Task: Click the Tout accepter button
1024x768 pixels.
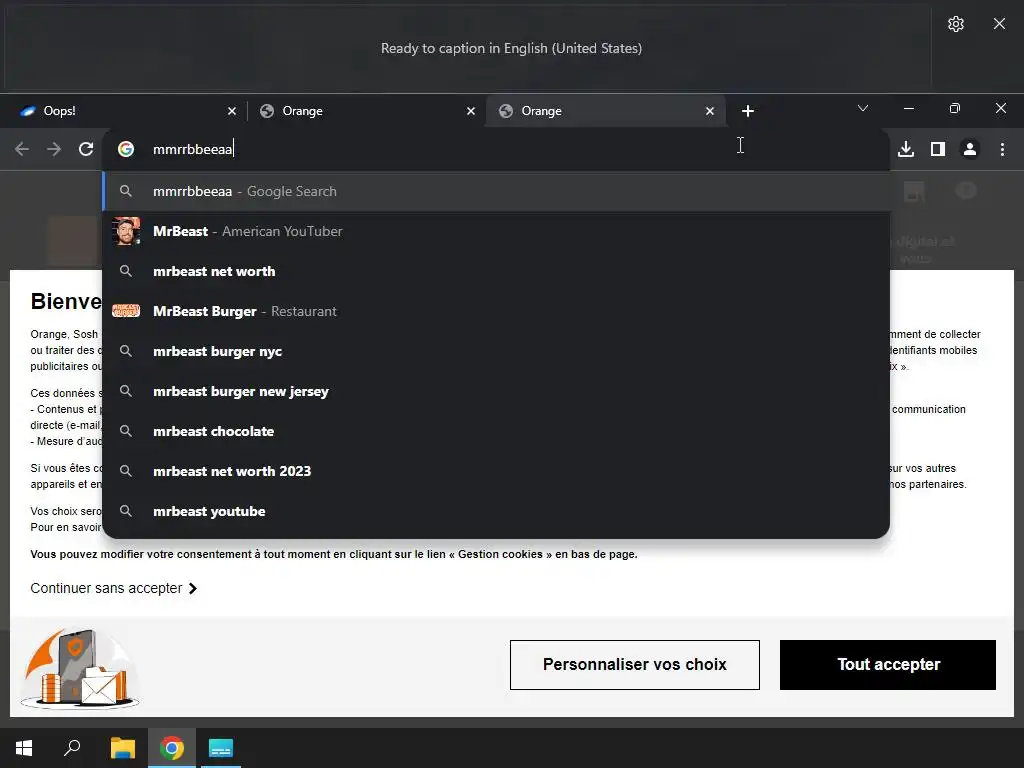Action: click(x=888, y=665)
